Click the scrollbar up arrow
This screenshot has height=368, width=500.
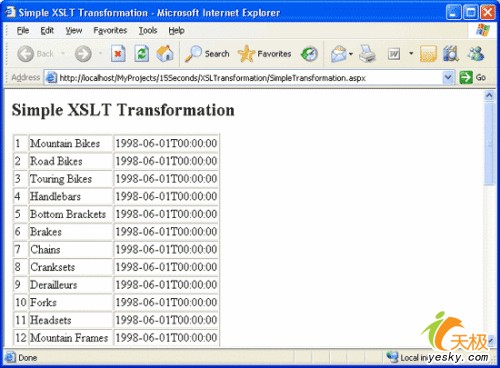click(489, 96)
